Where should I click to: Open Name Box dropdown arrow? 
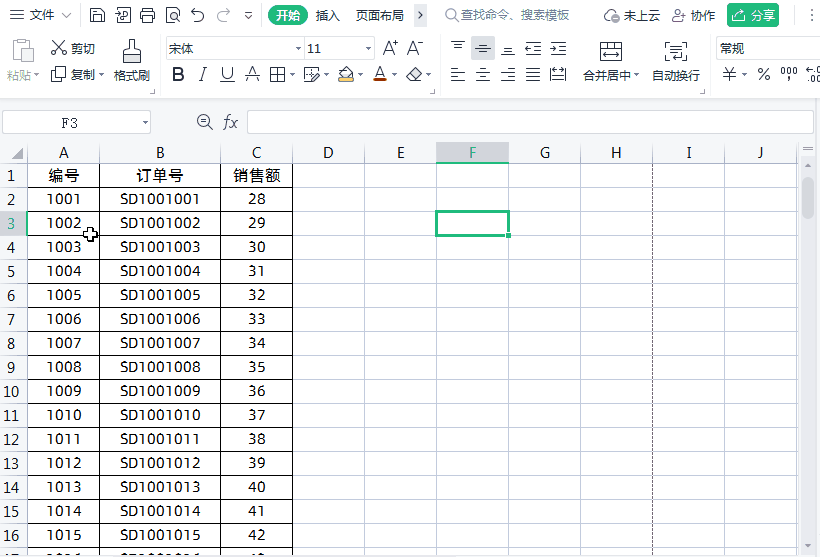(x=145, y=123)
